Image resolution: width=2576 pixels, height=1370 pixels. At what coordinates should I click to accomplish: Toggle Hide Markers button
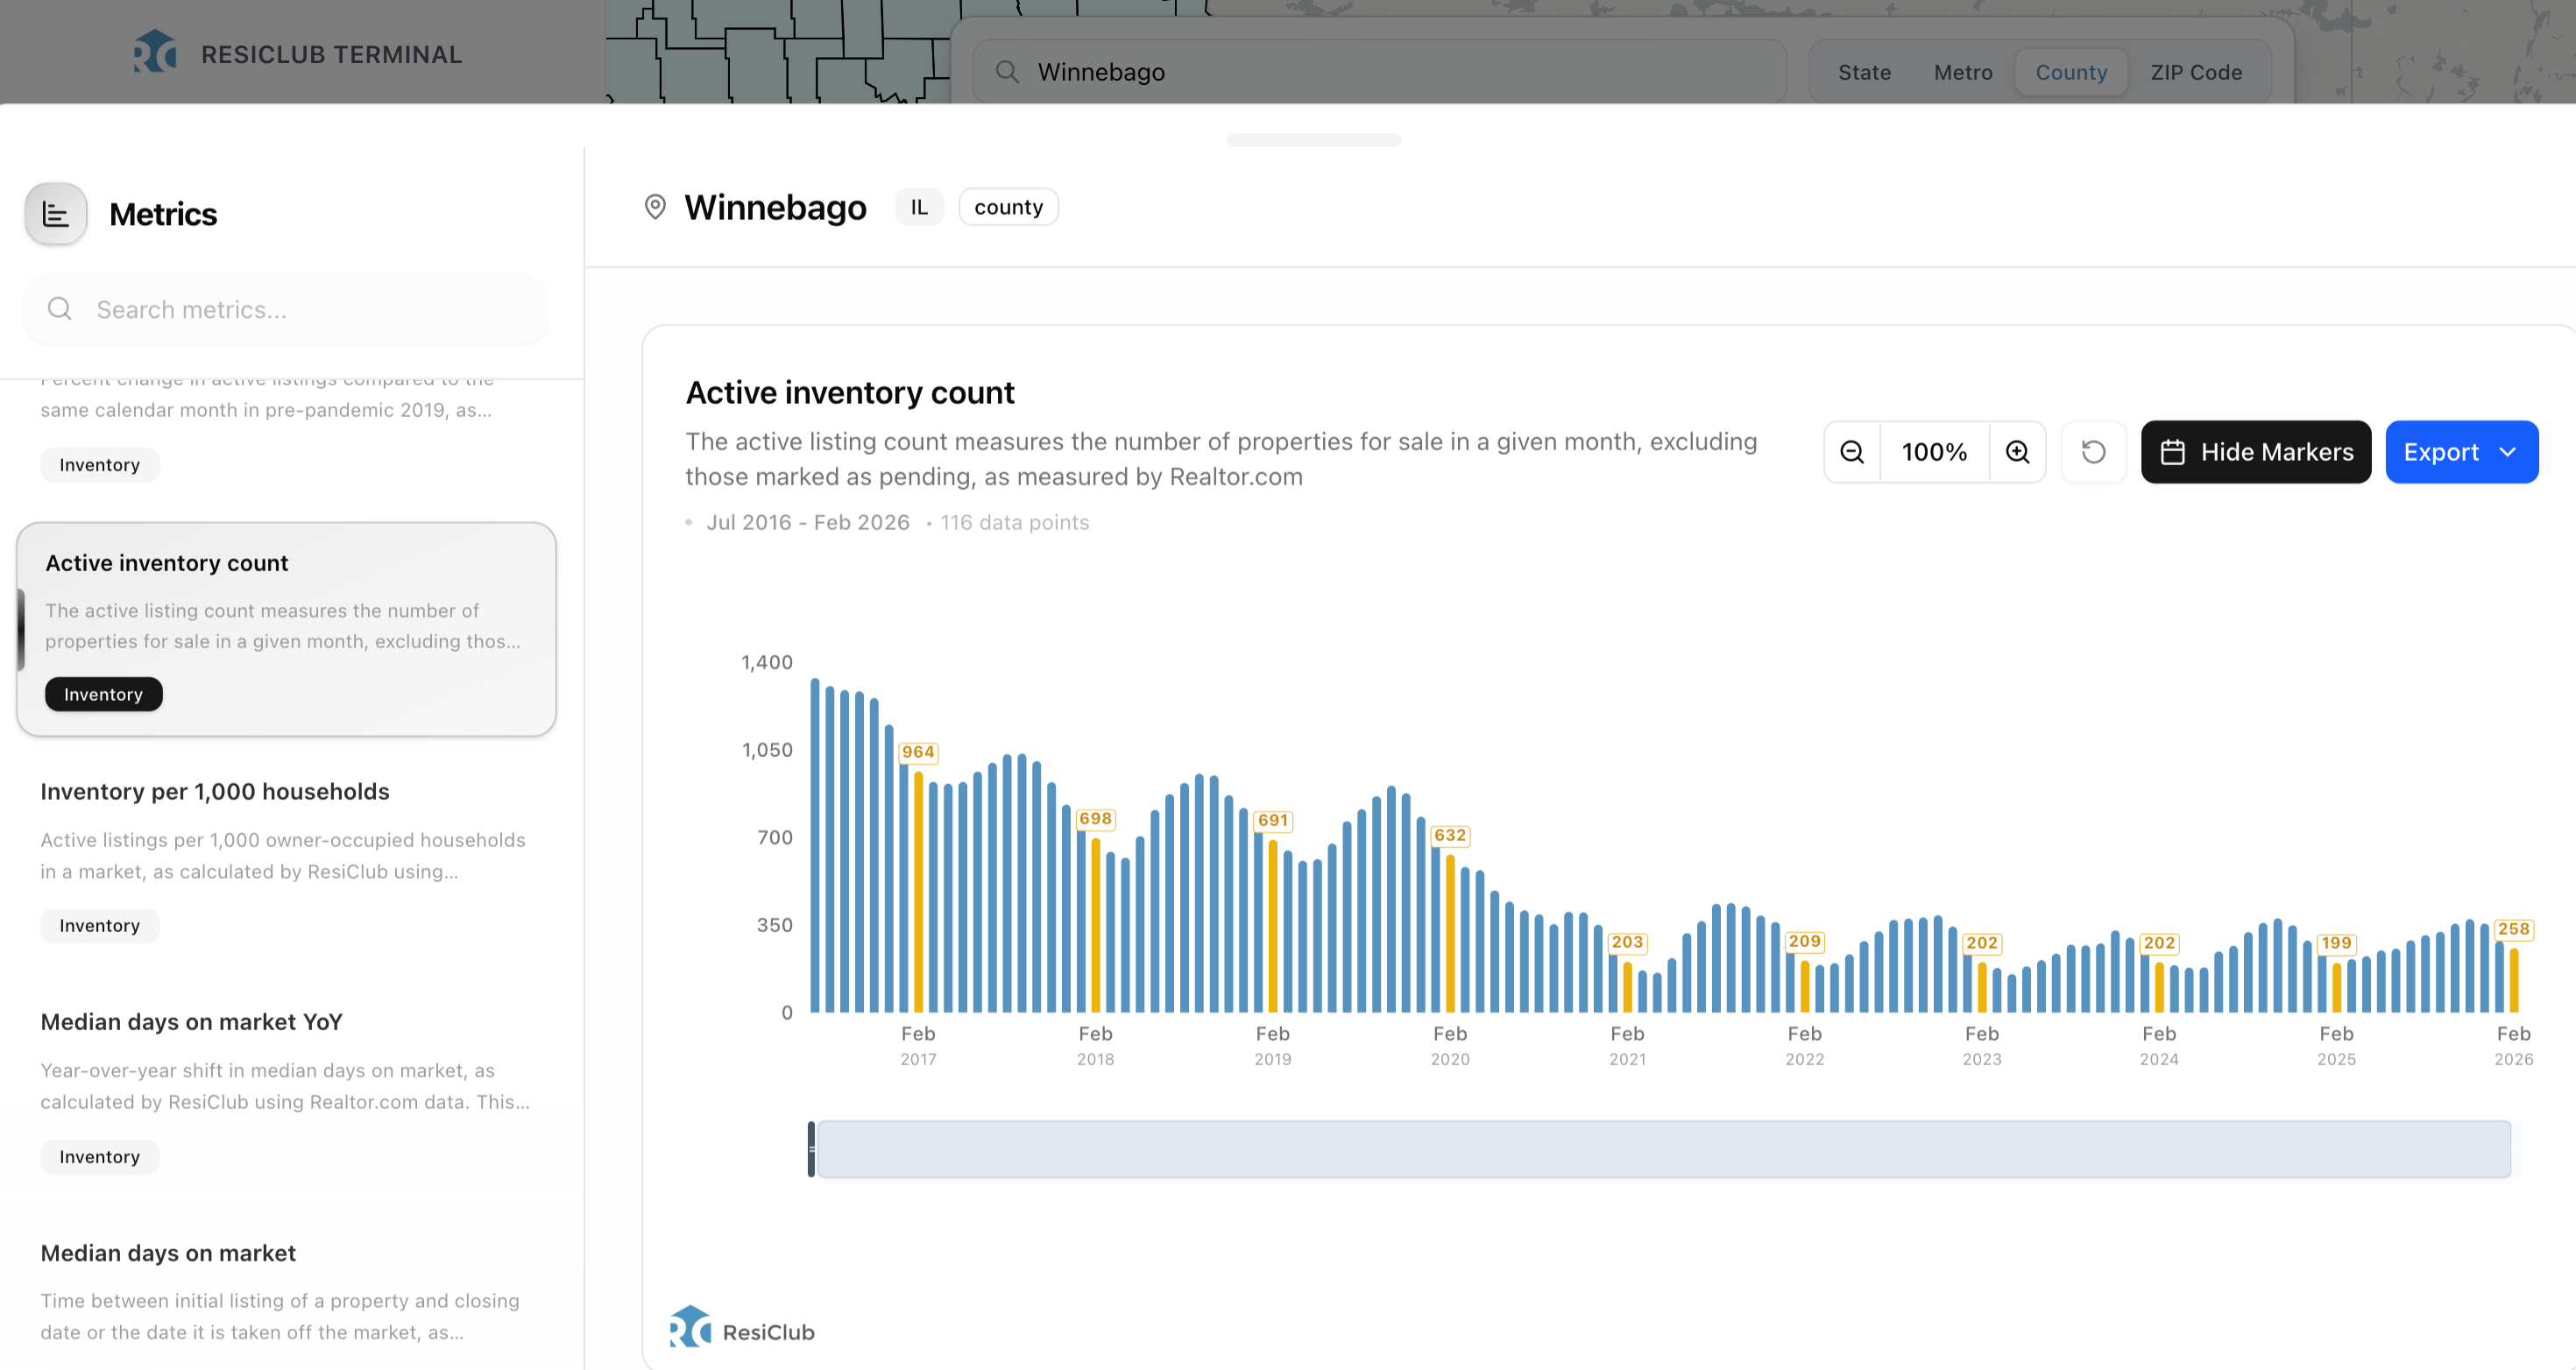(2255, 452)
